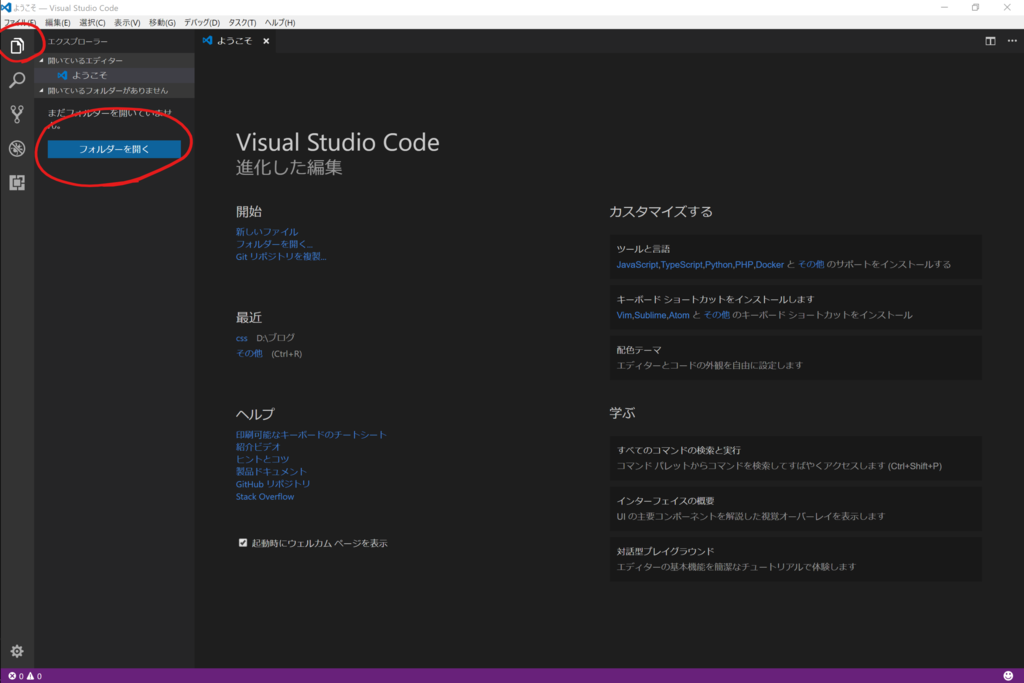Click the エクスプローラー panel title

[x=78, y=41]
